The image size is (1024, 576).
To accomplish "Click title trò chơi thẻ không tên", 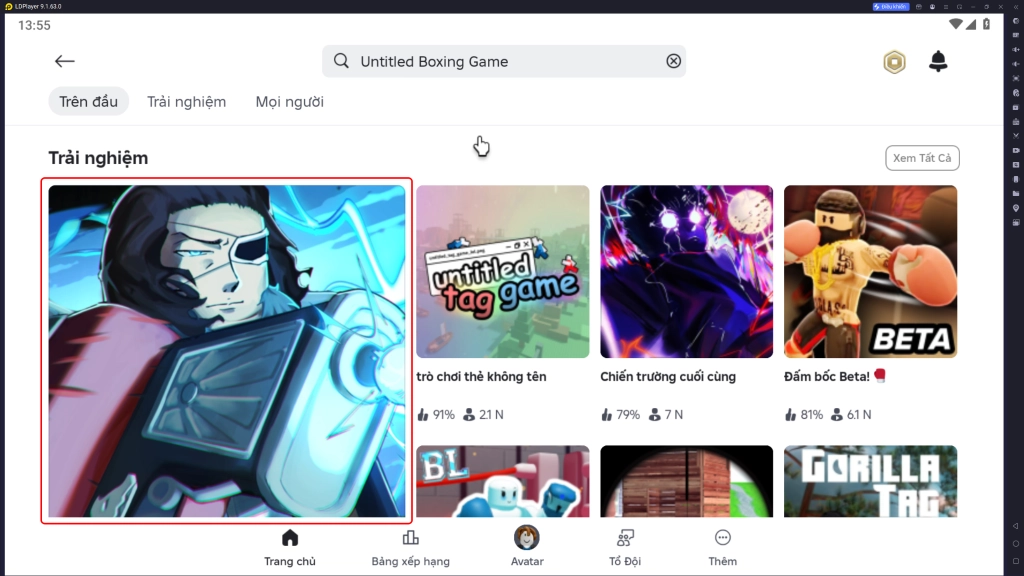I will coord(481,377).
